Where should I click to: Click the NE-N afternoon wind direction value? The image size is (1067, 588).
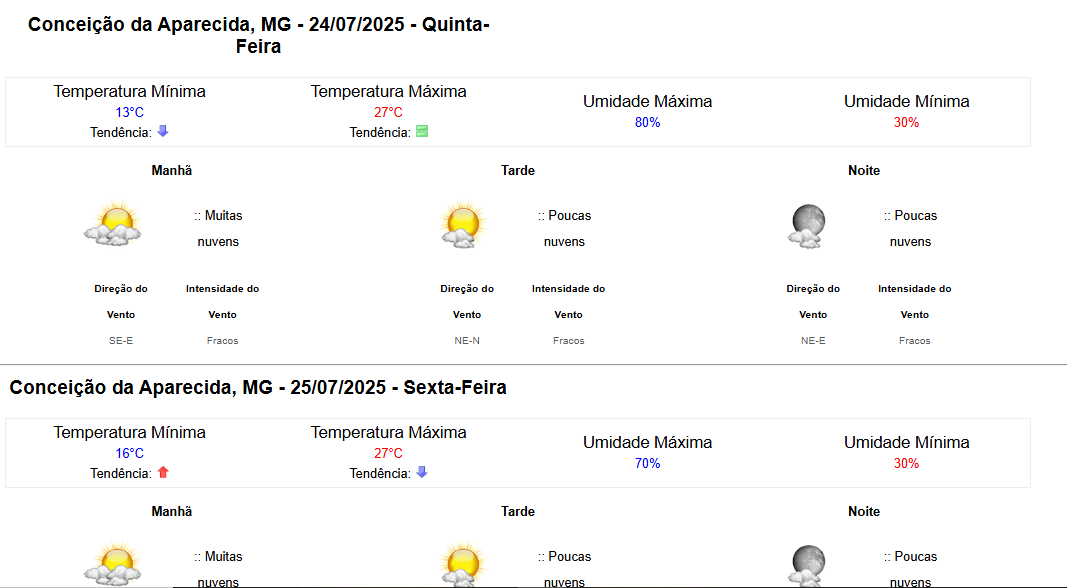tap(467, 340)
